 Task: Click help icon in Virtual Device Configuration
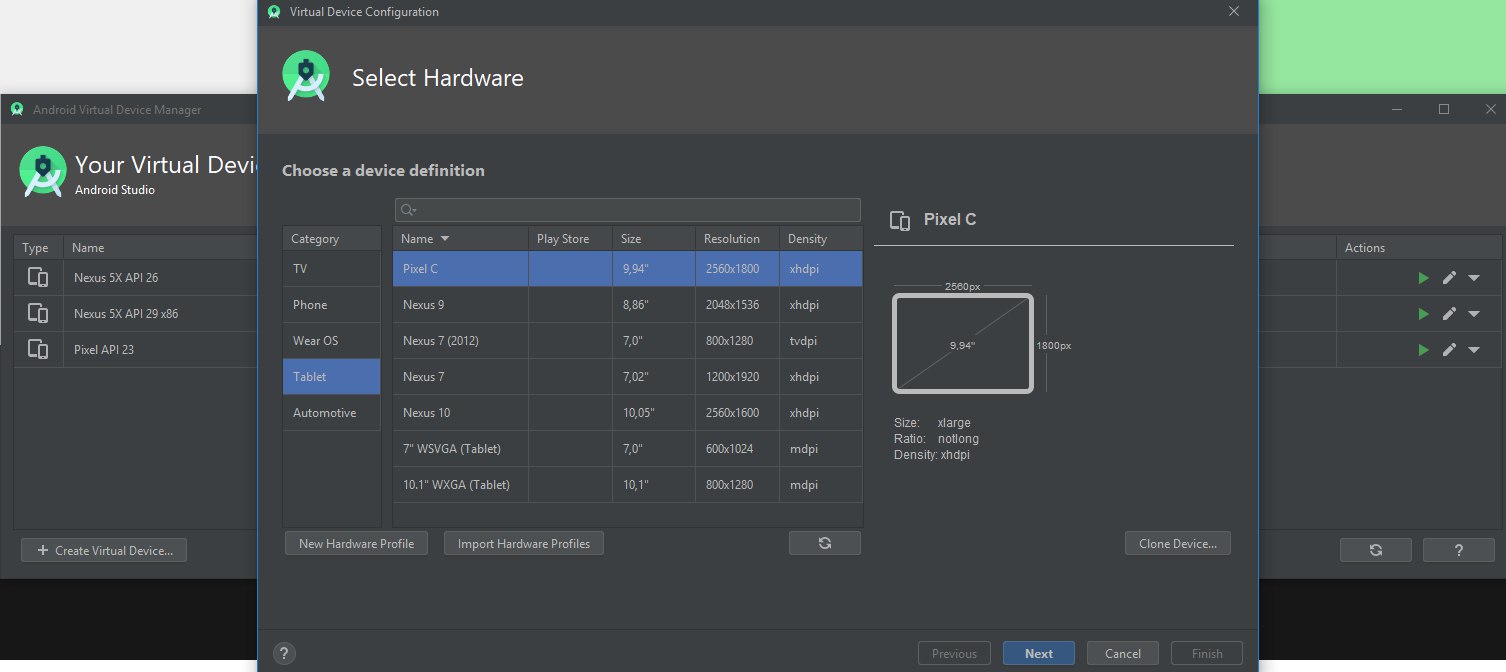(284, 653)
